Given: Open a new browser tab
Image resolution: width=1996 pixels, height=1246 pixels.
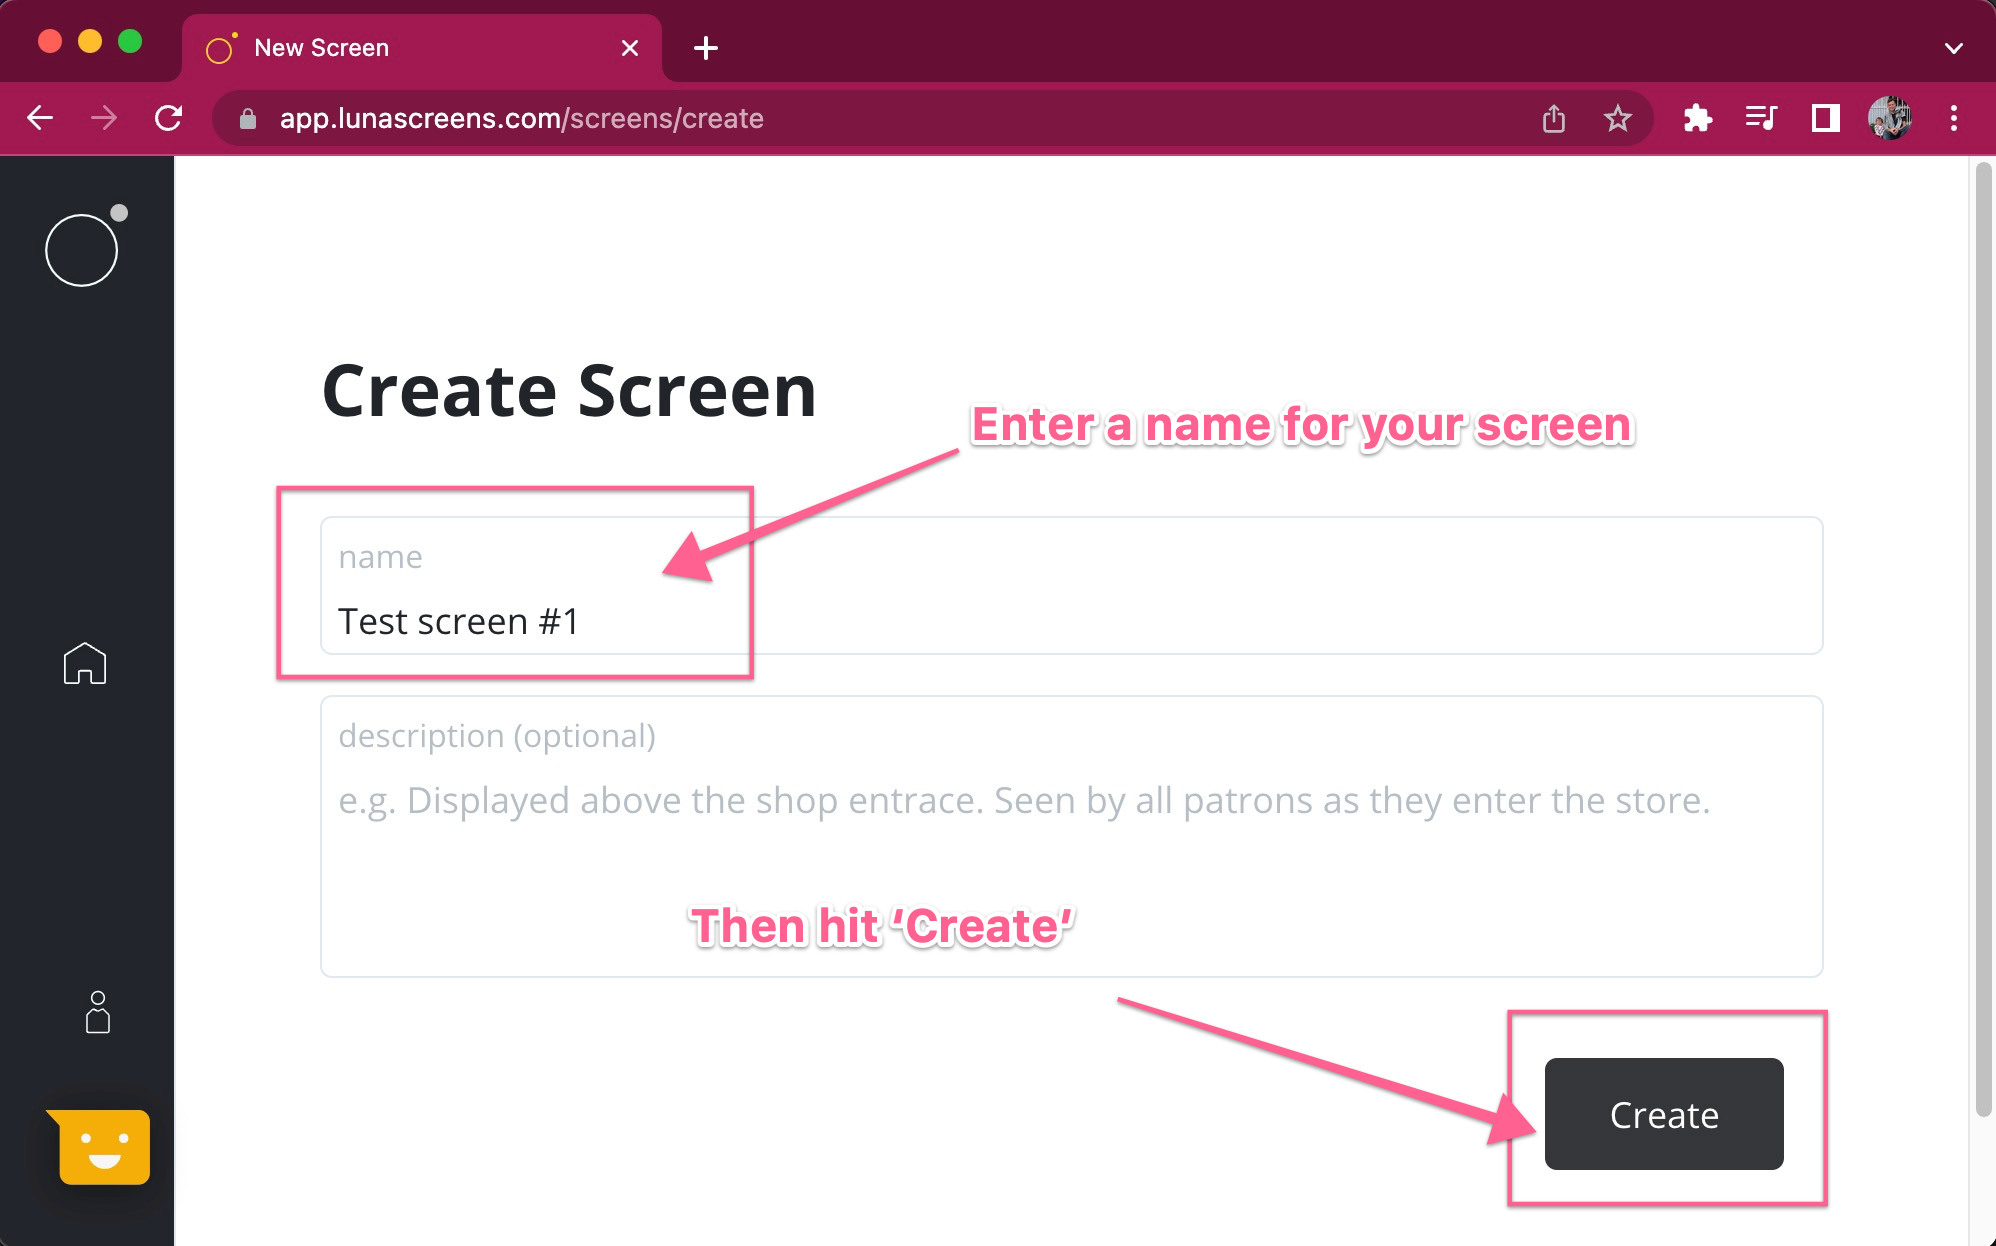Looking at the screenshot, I should click(x=705, y=47).
